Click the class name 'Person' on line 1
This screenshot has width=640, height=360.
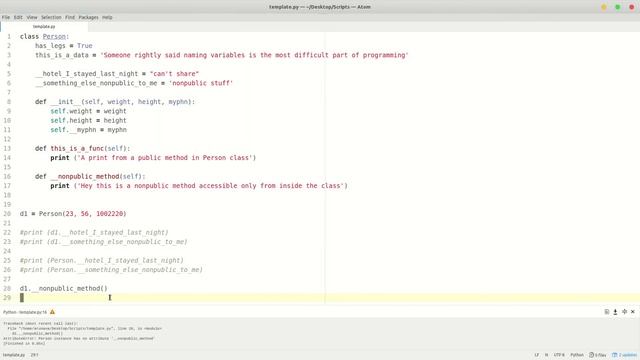click(x=54, y=36)
